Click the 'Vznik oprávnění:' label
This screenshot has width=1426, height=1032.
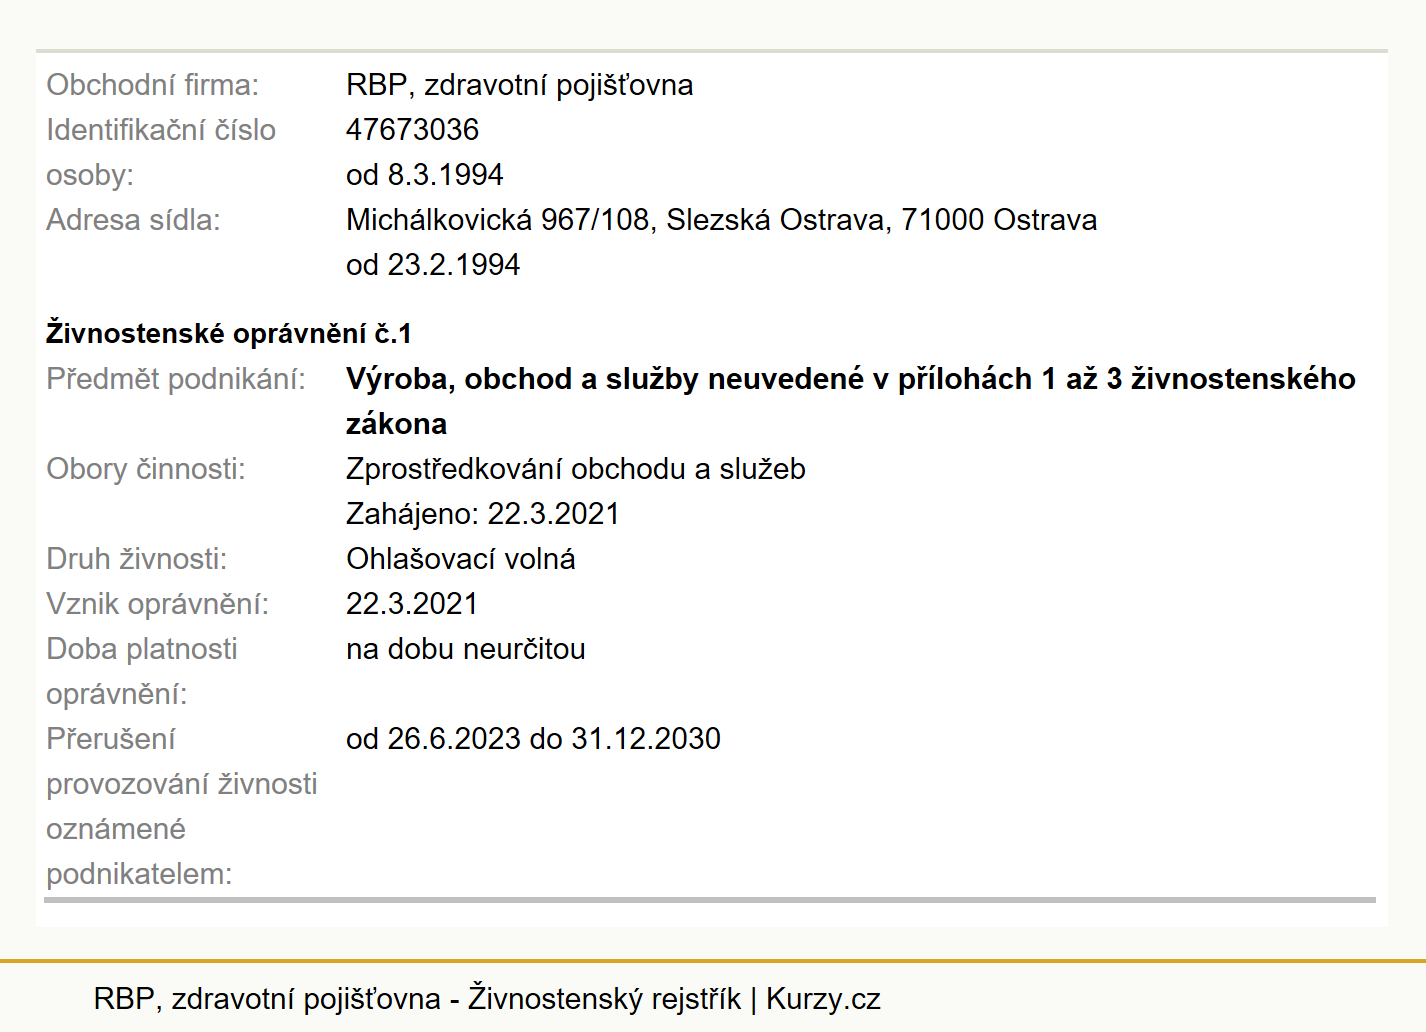coord(157,604)
